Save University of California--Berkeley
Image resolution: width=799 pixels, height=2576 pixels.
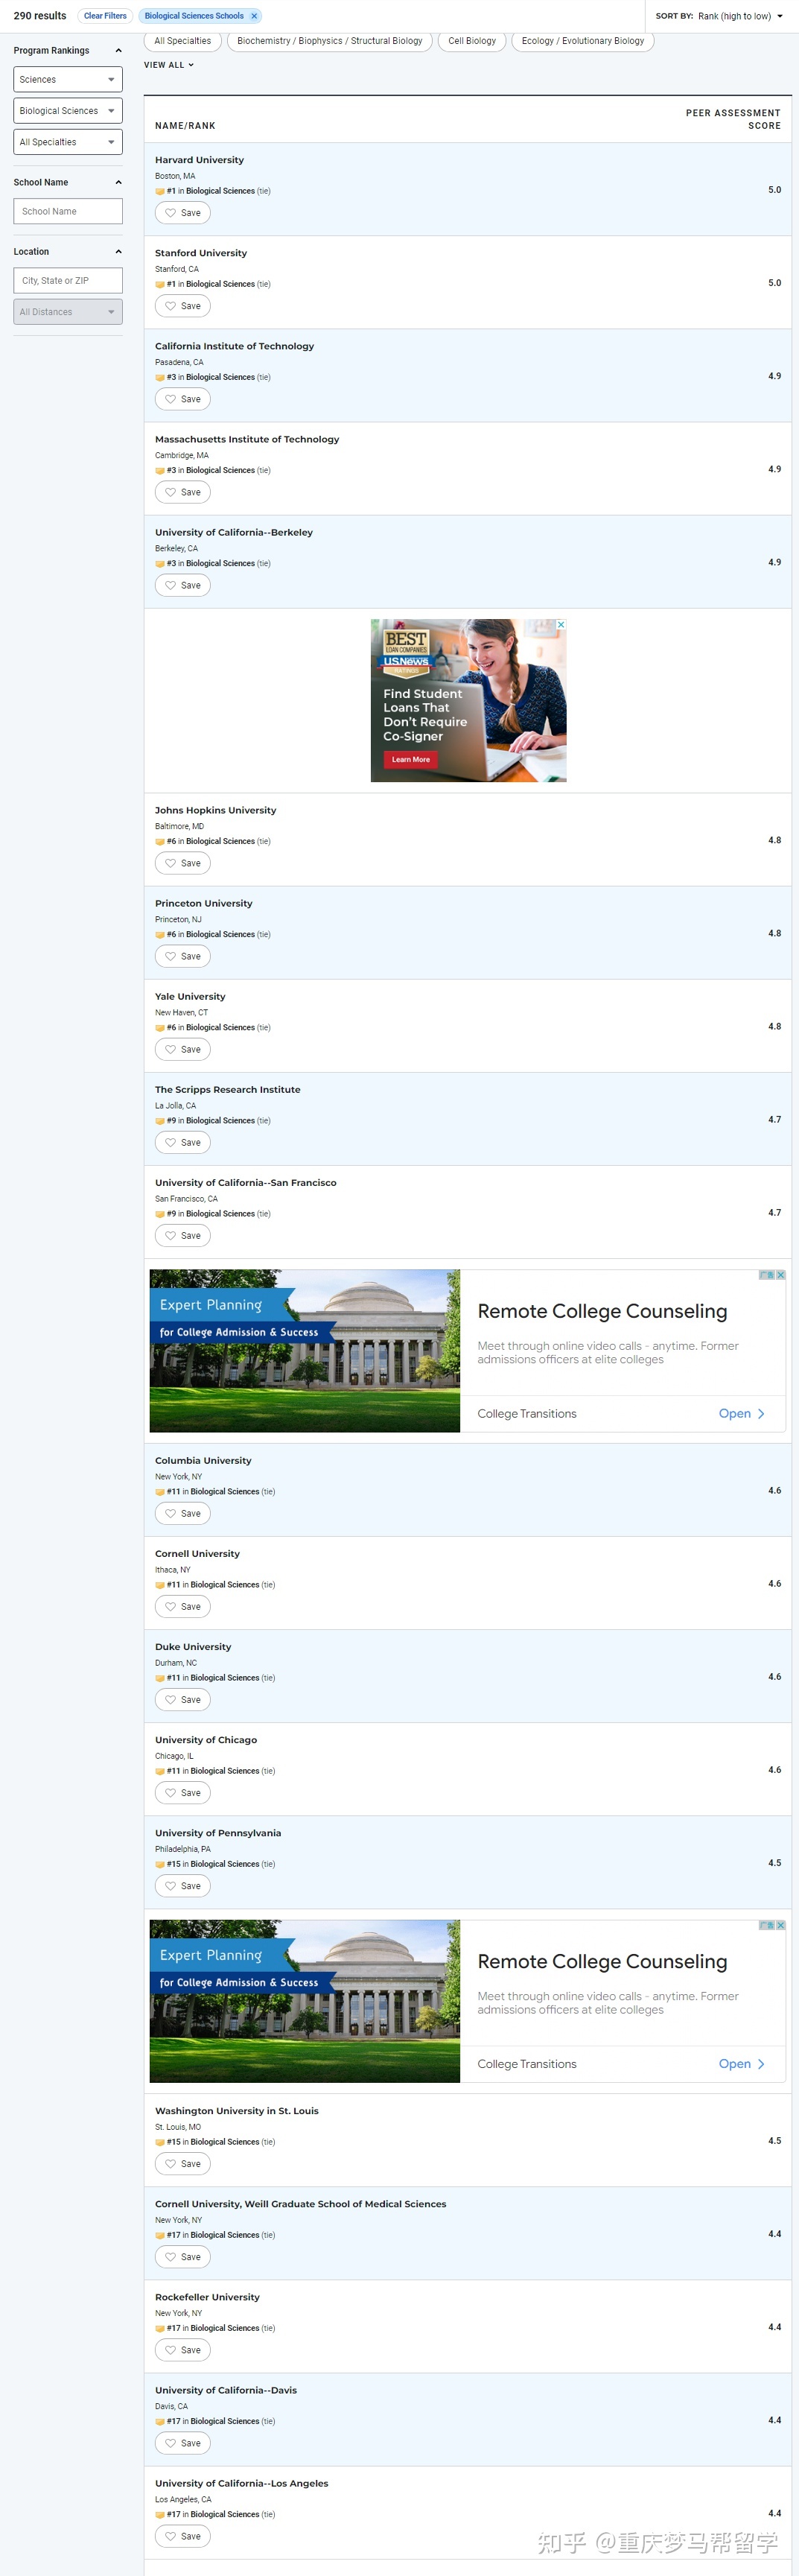point(183,585)
